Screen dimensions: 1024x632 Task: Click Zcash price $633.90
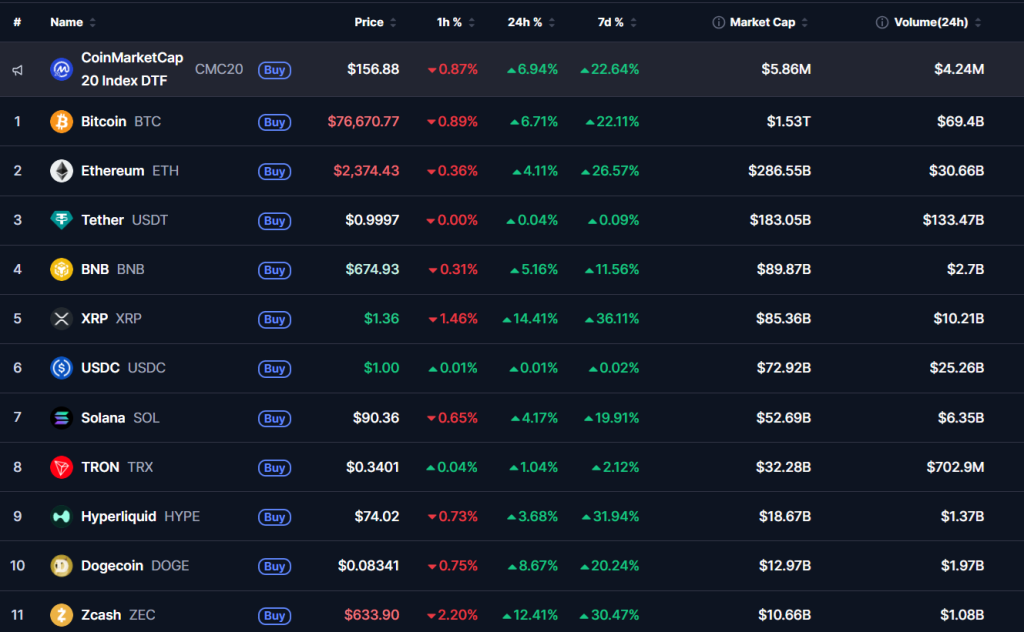[372, 615]
